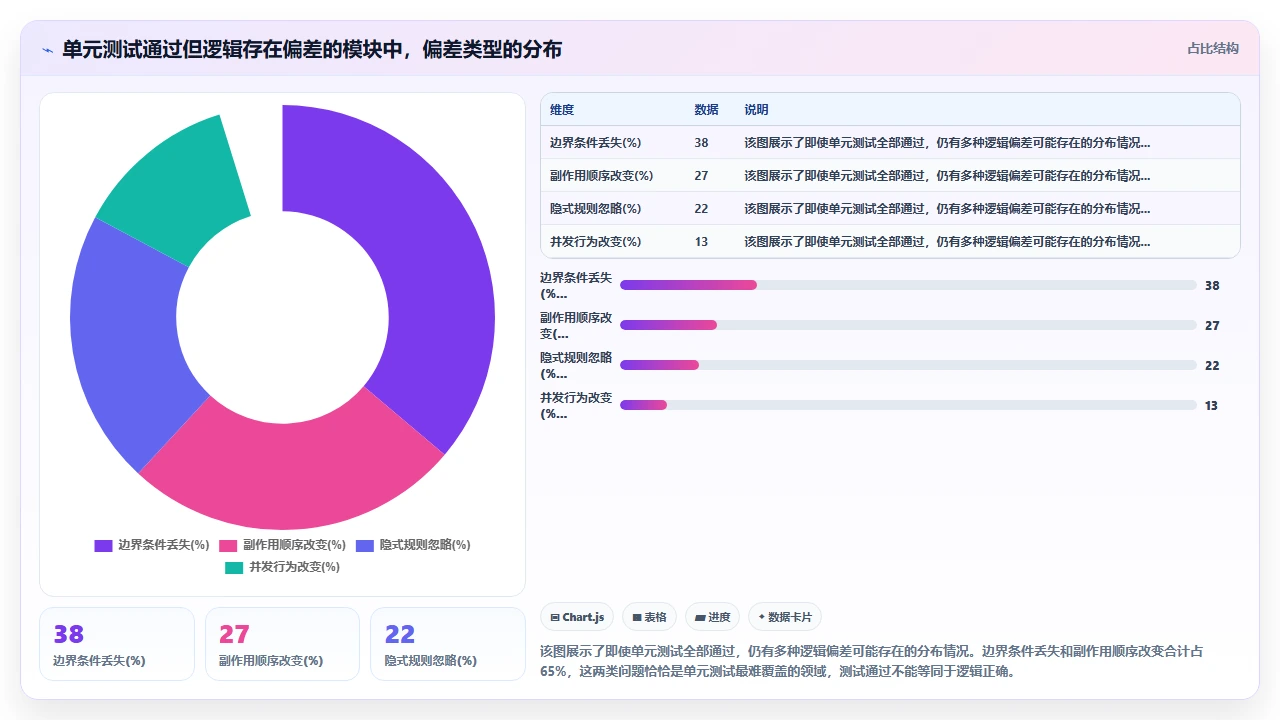Toggle 副作用顺序改变(%) legend color box
1280x720 pixels.
(228, 545)
